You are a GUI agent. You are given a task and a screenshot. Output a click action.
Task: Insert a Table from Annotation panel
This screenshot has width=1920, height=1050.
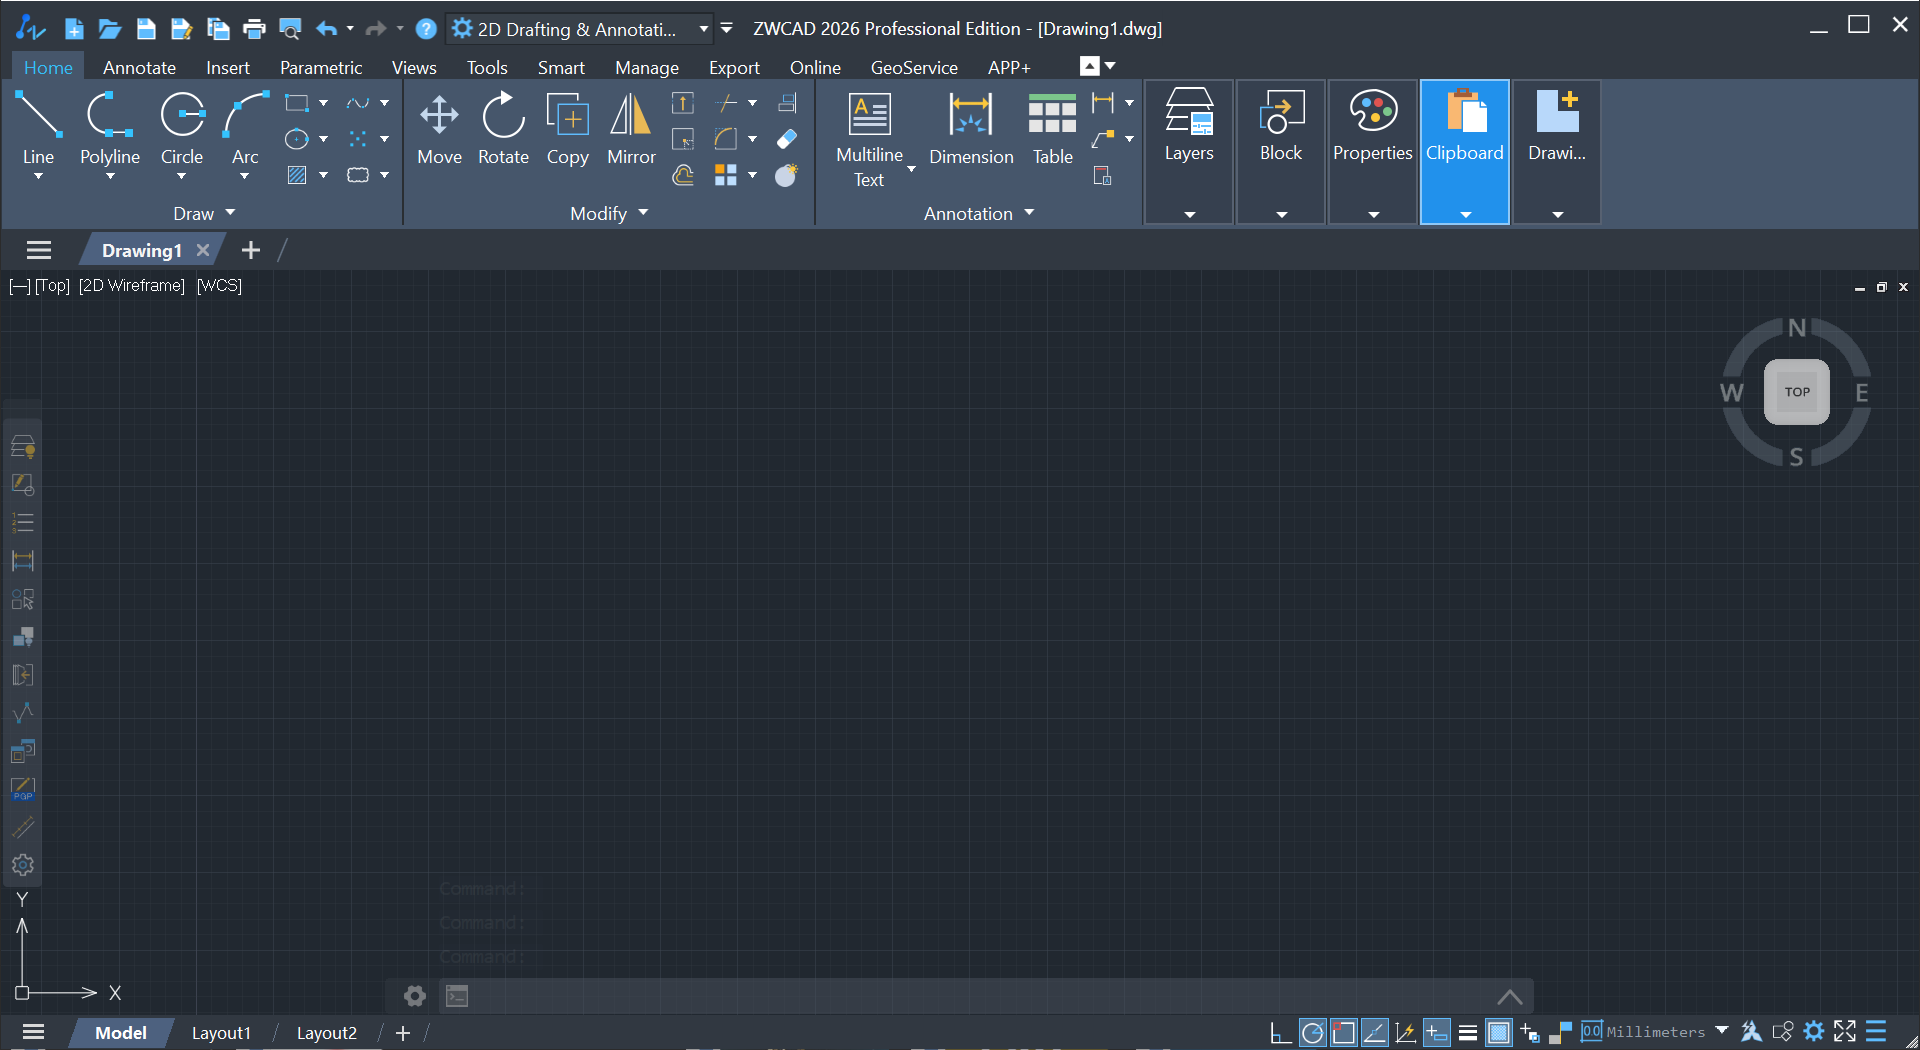click(1052, 128)
